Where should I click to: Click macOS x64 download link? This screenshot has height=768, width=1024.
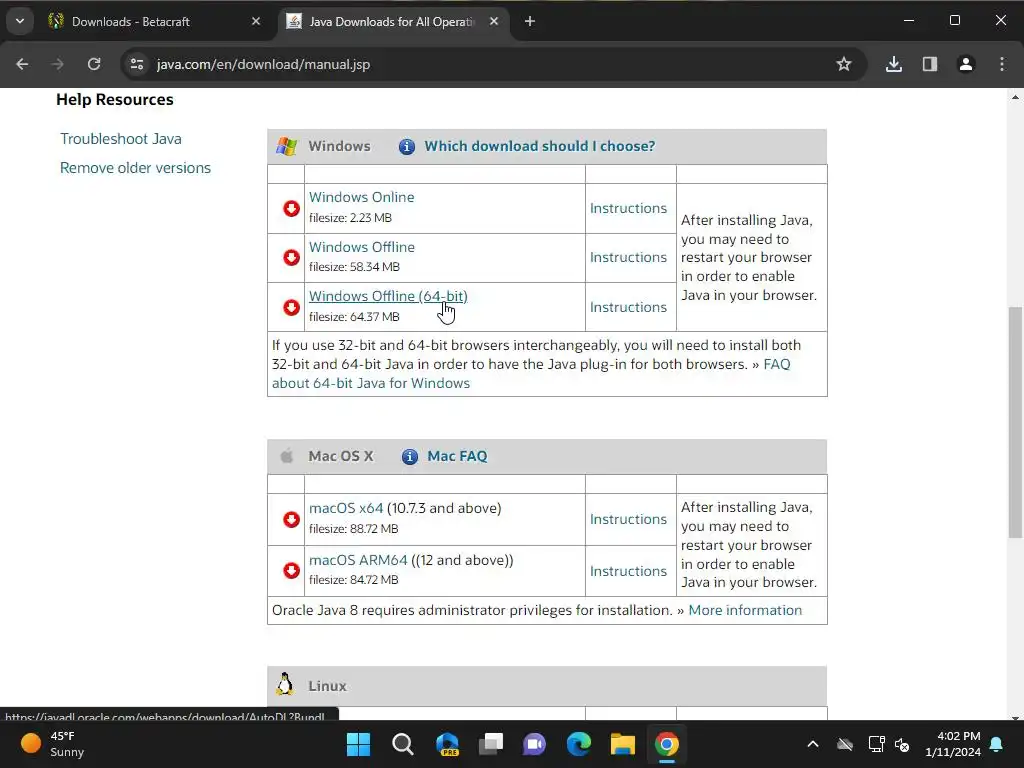coord(346,508)
